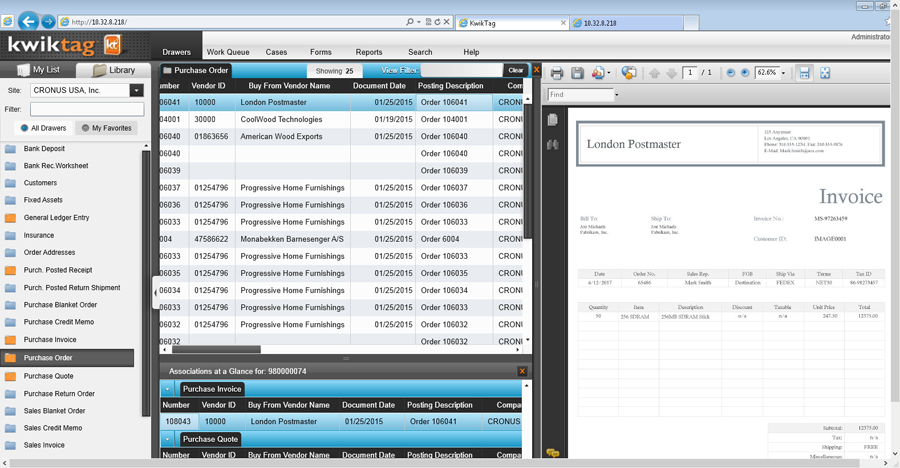Open the Forms menu
Screen dimensions: 900x468
tap(321, 52)
